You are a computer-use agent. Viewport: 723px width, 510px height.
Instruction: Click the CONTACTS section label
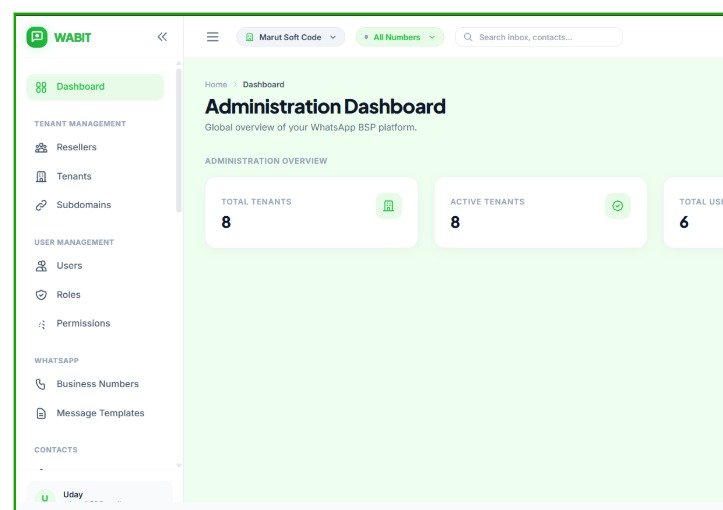(x=56, y=450)
